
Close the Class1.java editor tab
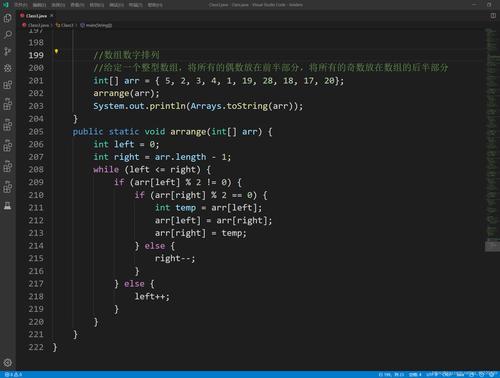52,16
